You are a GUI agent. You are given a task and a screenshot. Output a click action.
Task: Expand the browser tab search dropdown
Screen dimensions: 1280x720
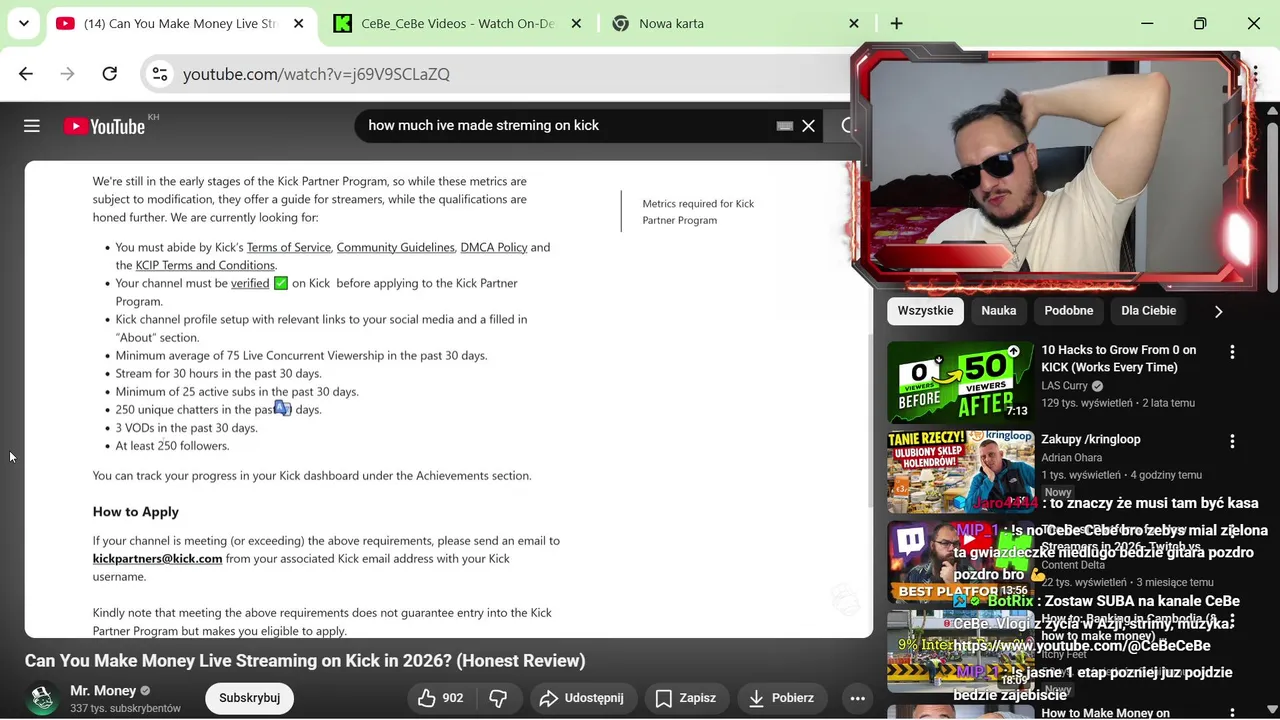(x=24, y=23)
